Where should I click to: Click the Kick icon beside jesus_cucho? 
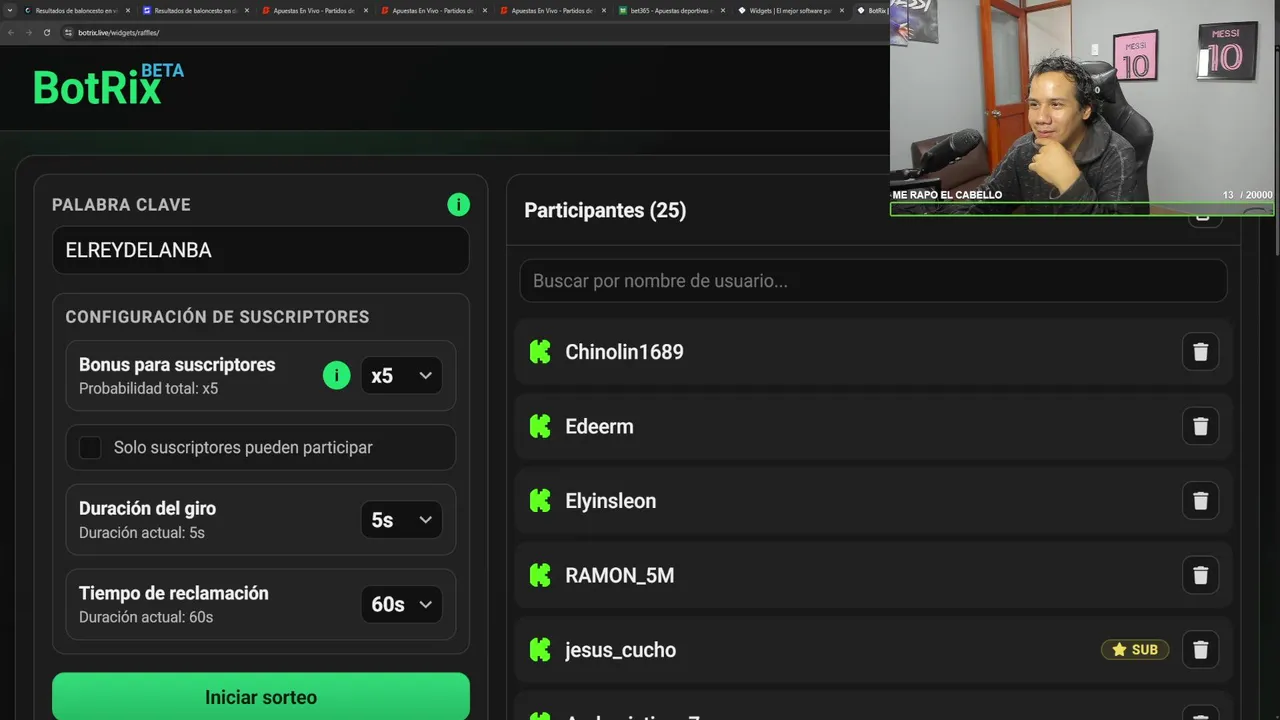(x=540, y=650)
